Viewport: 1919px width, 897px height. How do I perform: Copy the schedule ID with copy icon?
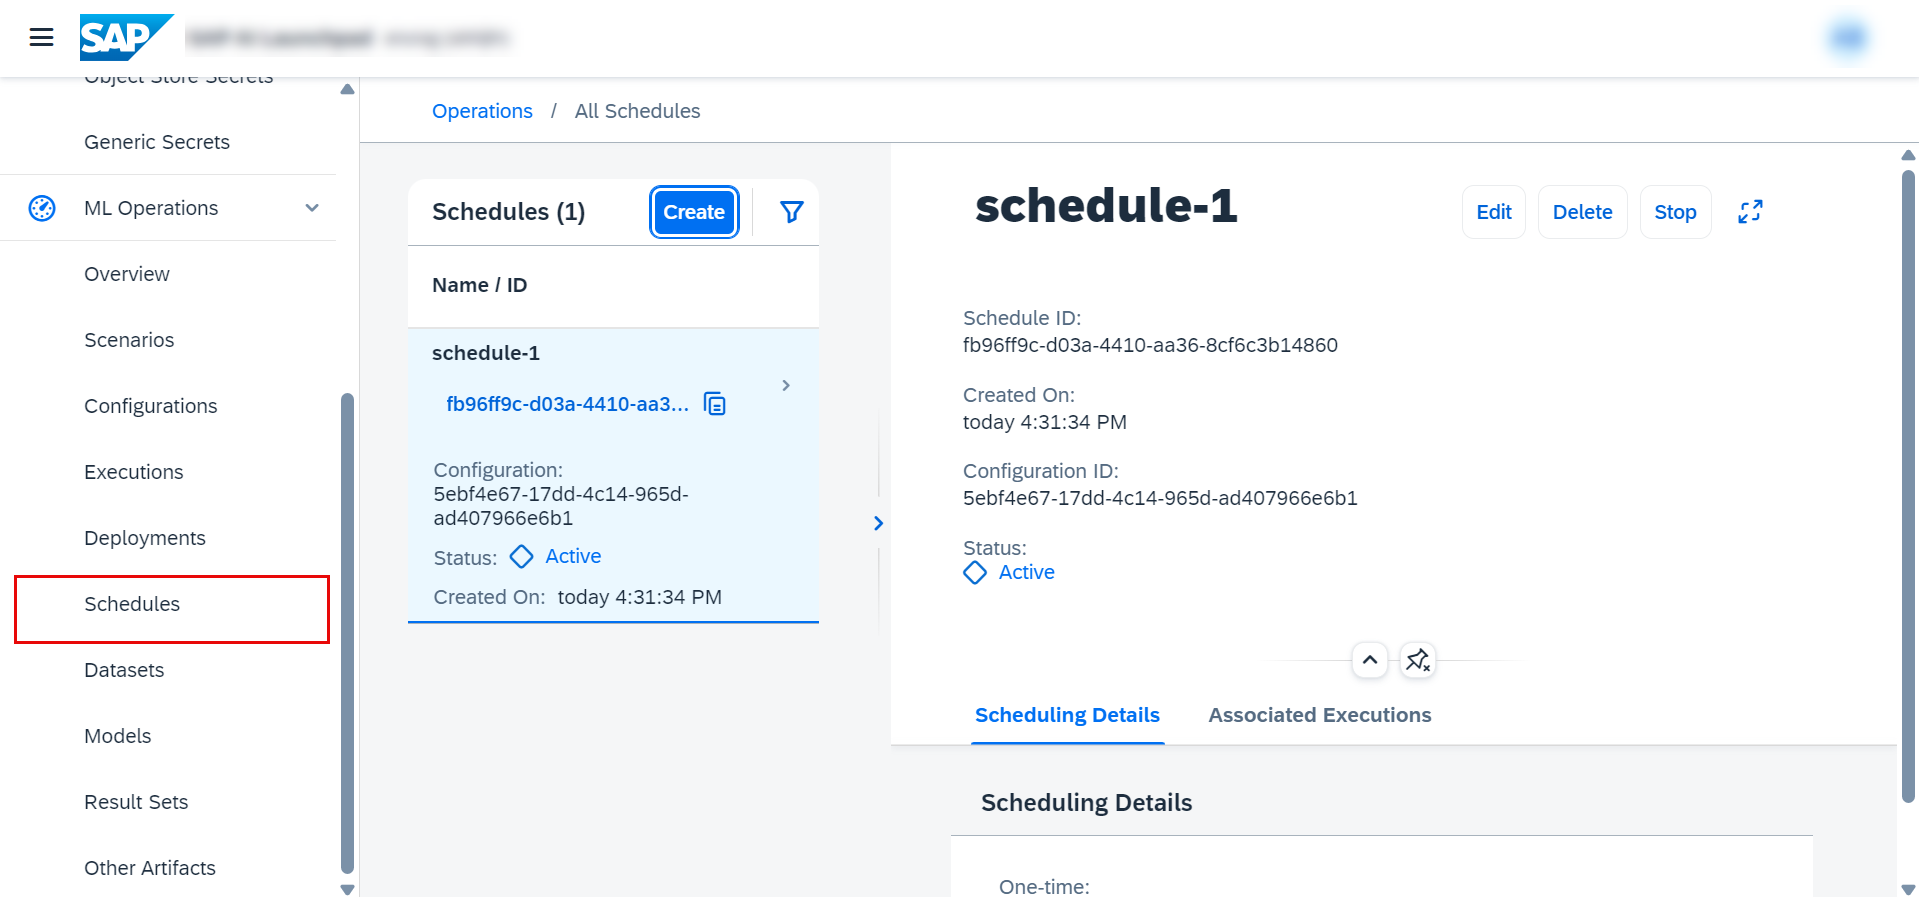pyautogui.click(x=715, y=404)
